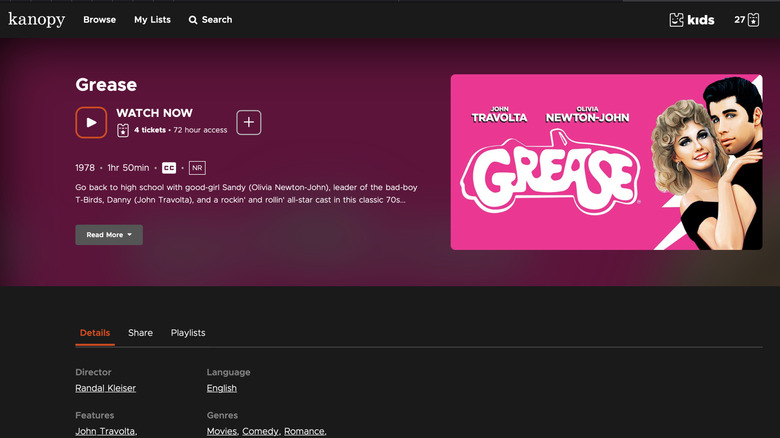
Task: View the 27 remaining tickets counter
Action: pyautogui.click(x=747, y=19)
